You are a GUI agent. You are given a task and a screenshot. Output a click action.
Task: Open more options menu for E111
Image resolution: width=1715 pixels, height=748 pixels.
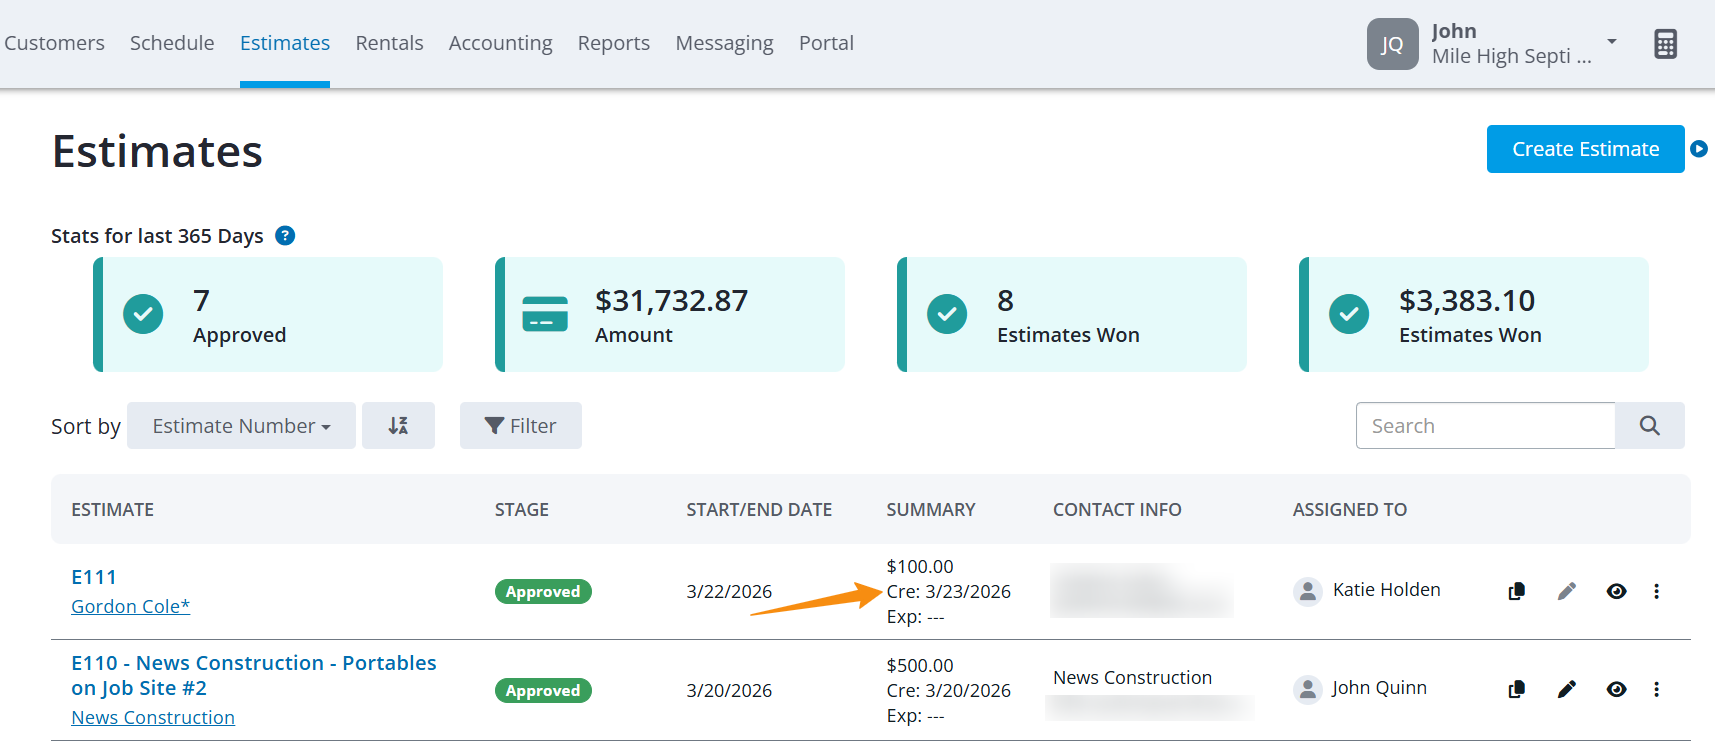coord(1657,591)
